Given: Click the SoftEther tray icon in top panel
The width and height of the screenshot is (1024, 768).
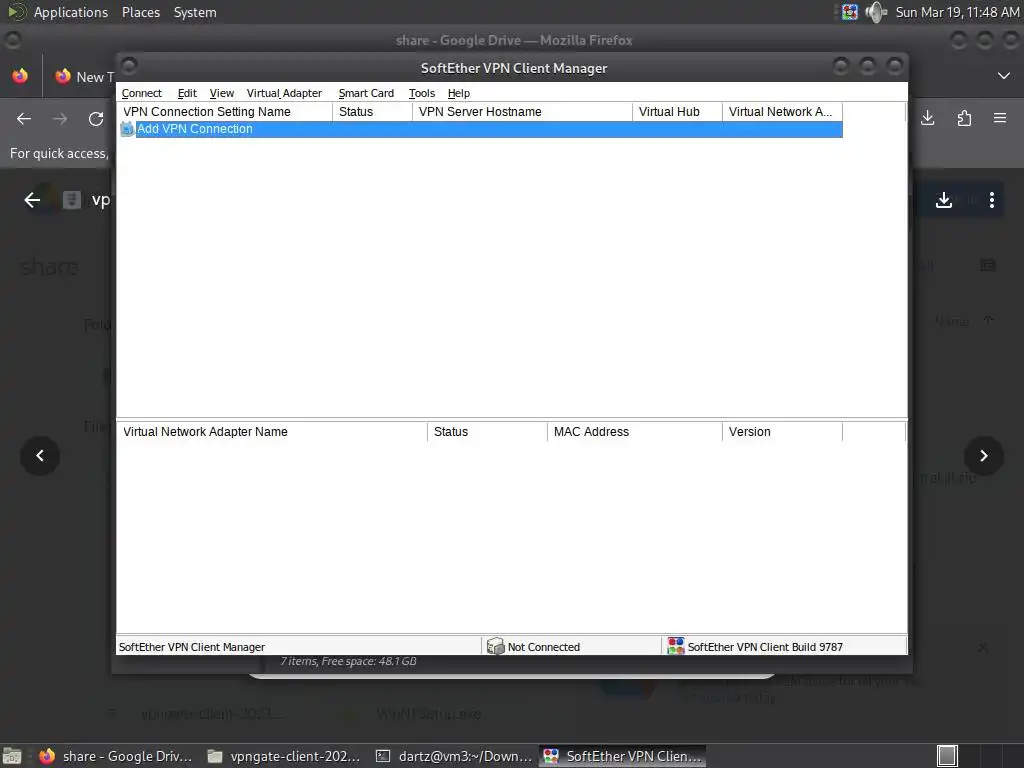Looking at the screenshot, I should [x=850, y=12].
